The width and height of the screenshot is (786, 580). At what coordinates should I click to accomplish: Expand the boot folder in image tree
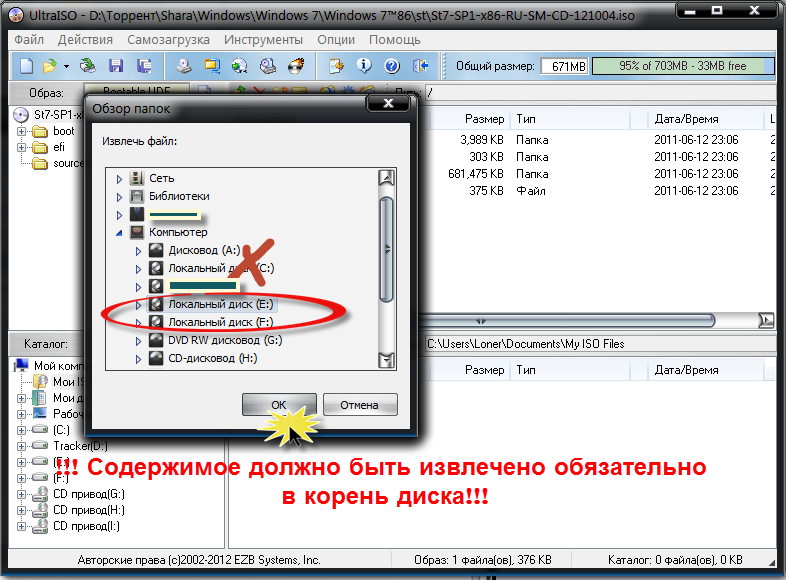click(21, 131)
